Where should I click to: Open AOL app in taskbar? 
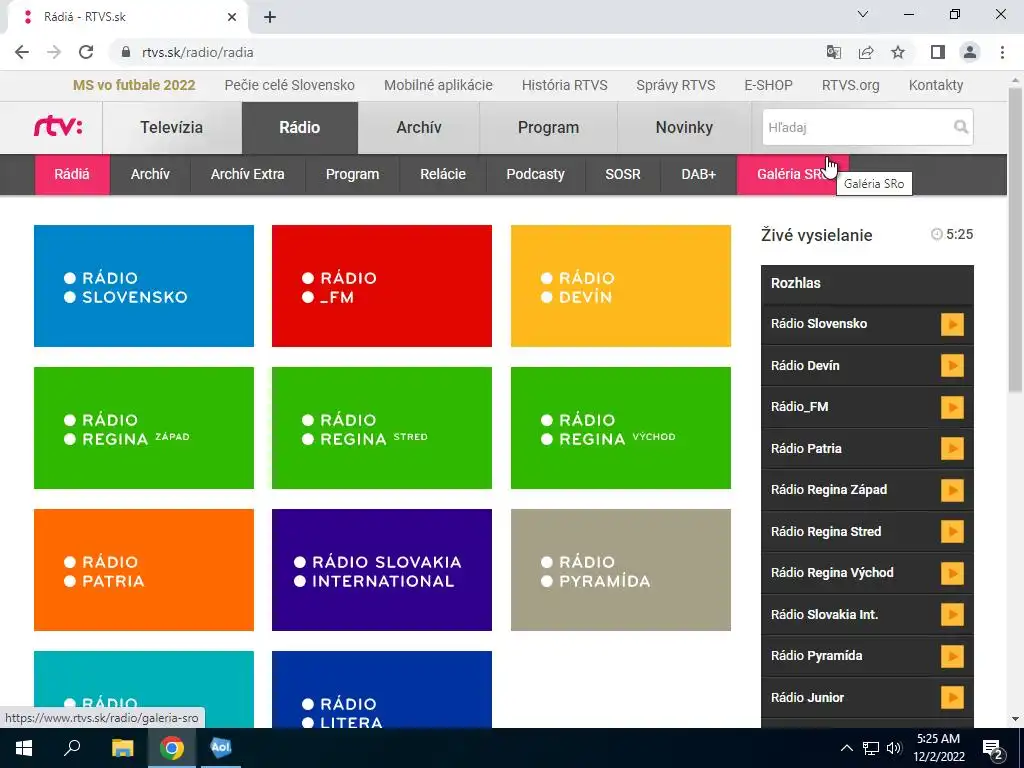click(x=221, y=748)
